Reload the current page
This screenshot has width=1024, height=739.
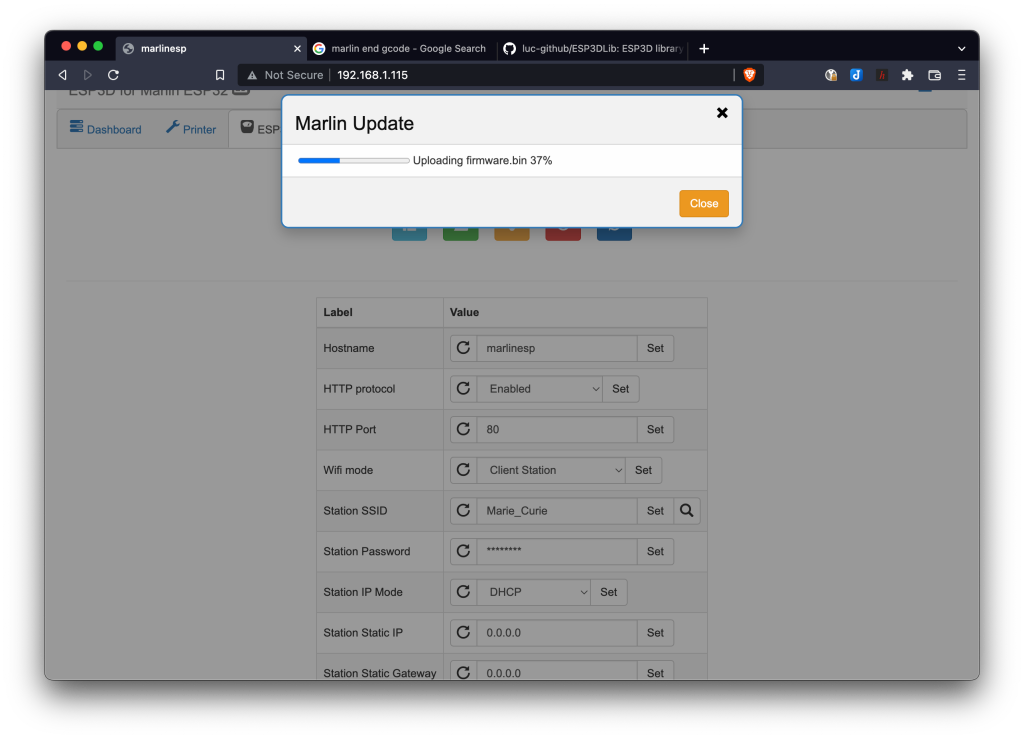point(113,75)
